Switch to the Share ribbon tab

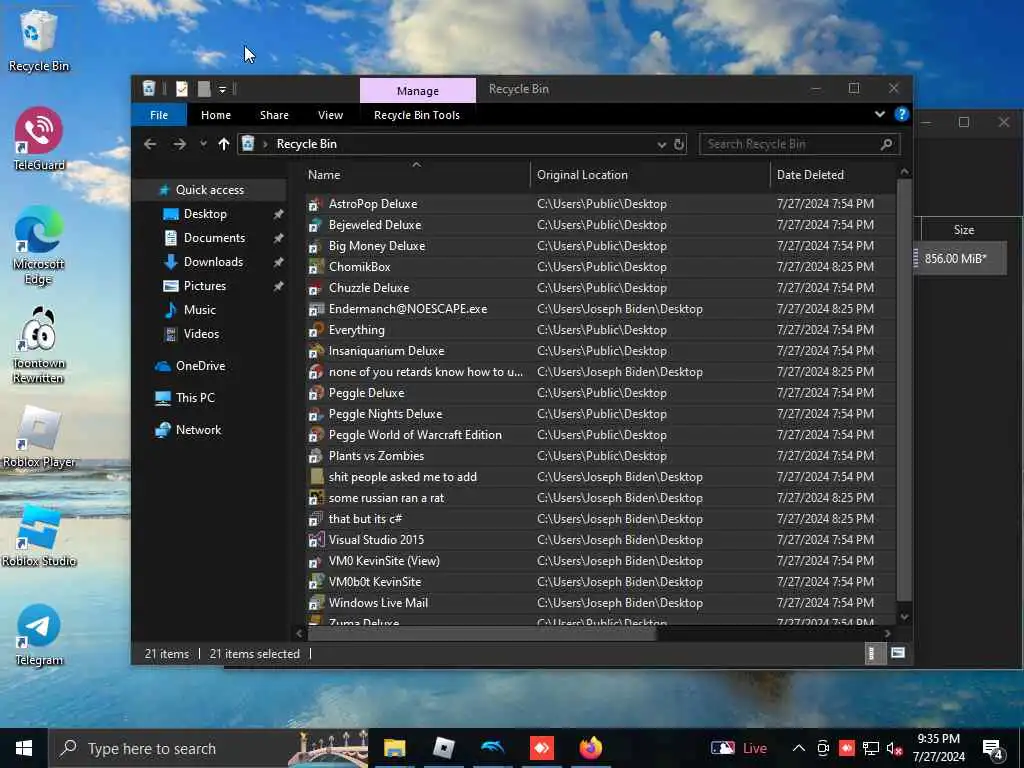pos(274,115)
